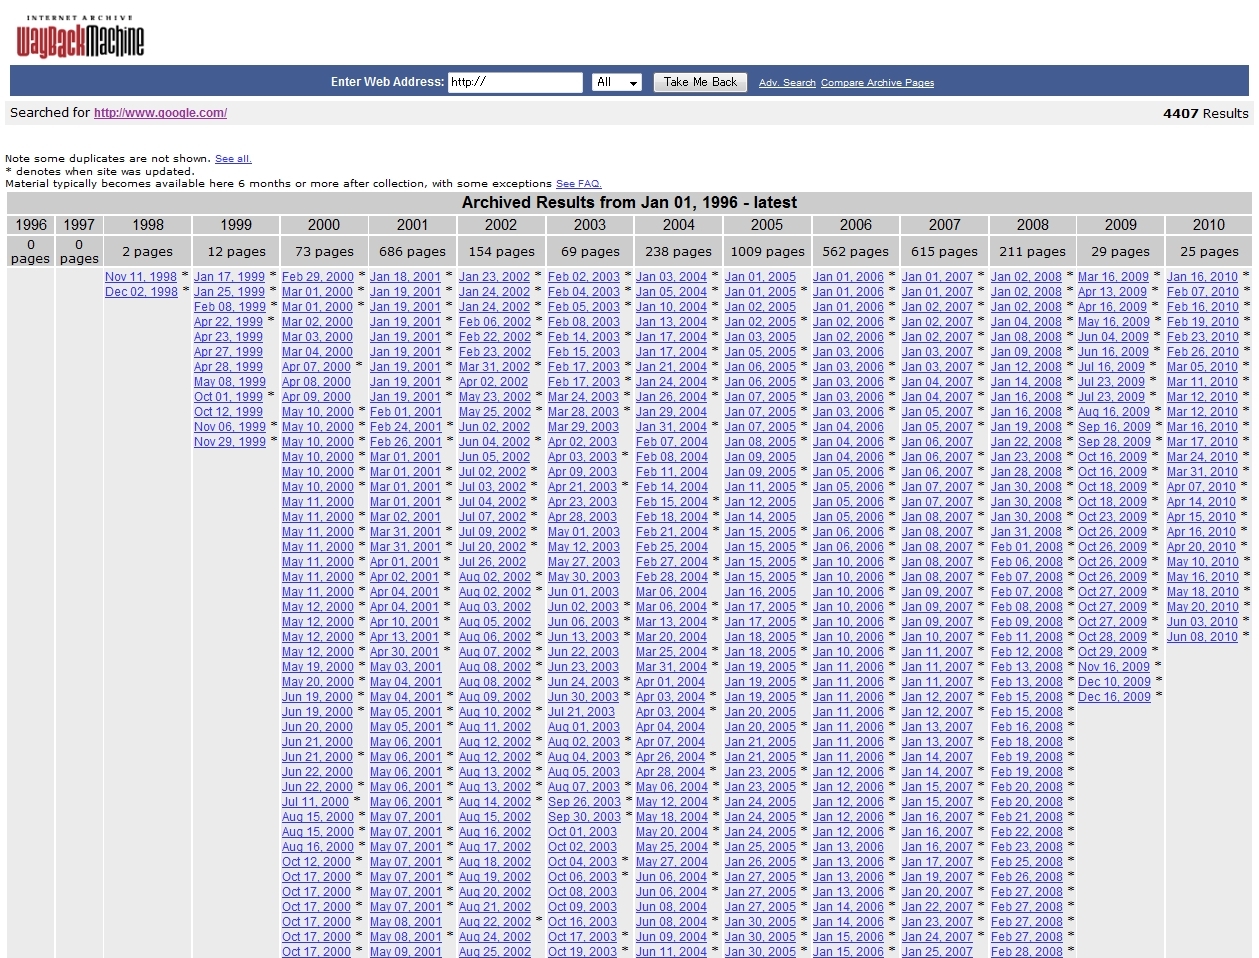1259x958 pixels.
Task: Click the Wayback Machine logo
Action: 80,37
